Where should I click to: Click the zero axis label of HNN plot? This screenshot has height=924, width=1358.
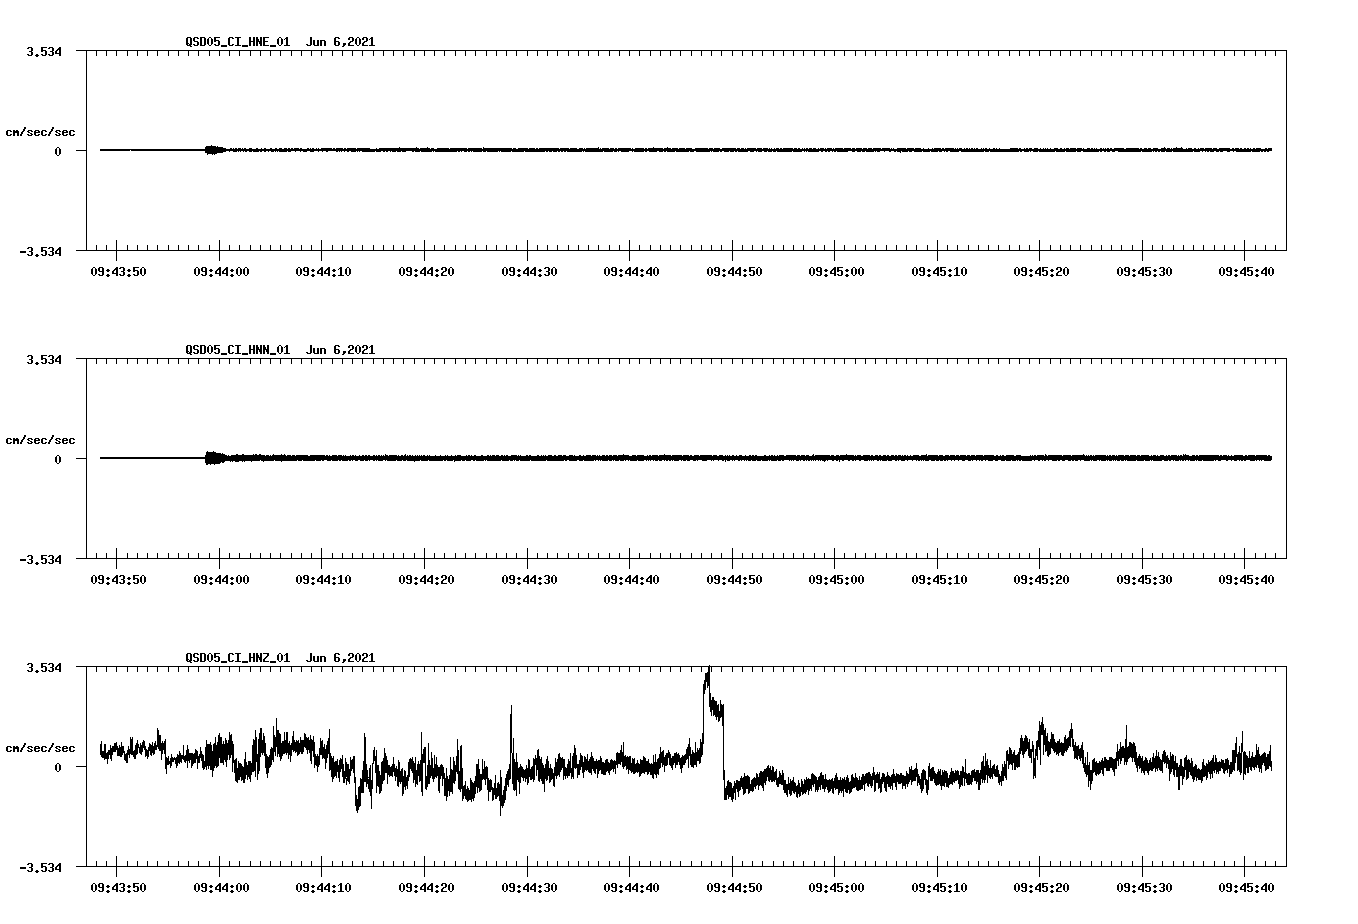point(58,459)
